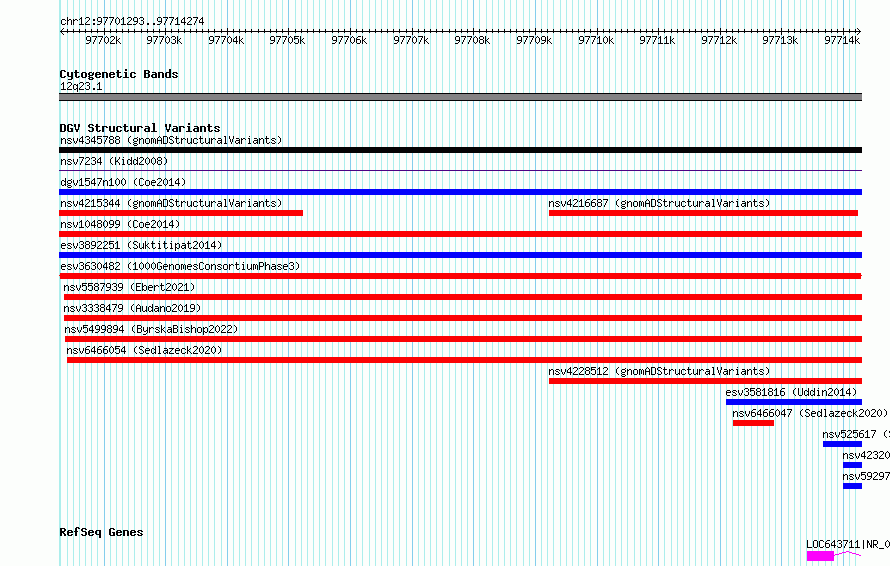Screen dimensions: 890x566
Task: Click the RefSeq Genes track title
Action: pyautogui.click(x=101, y=532)
